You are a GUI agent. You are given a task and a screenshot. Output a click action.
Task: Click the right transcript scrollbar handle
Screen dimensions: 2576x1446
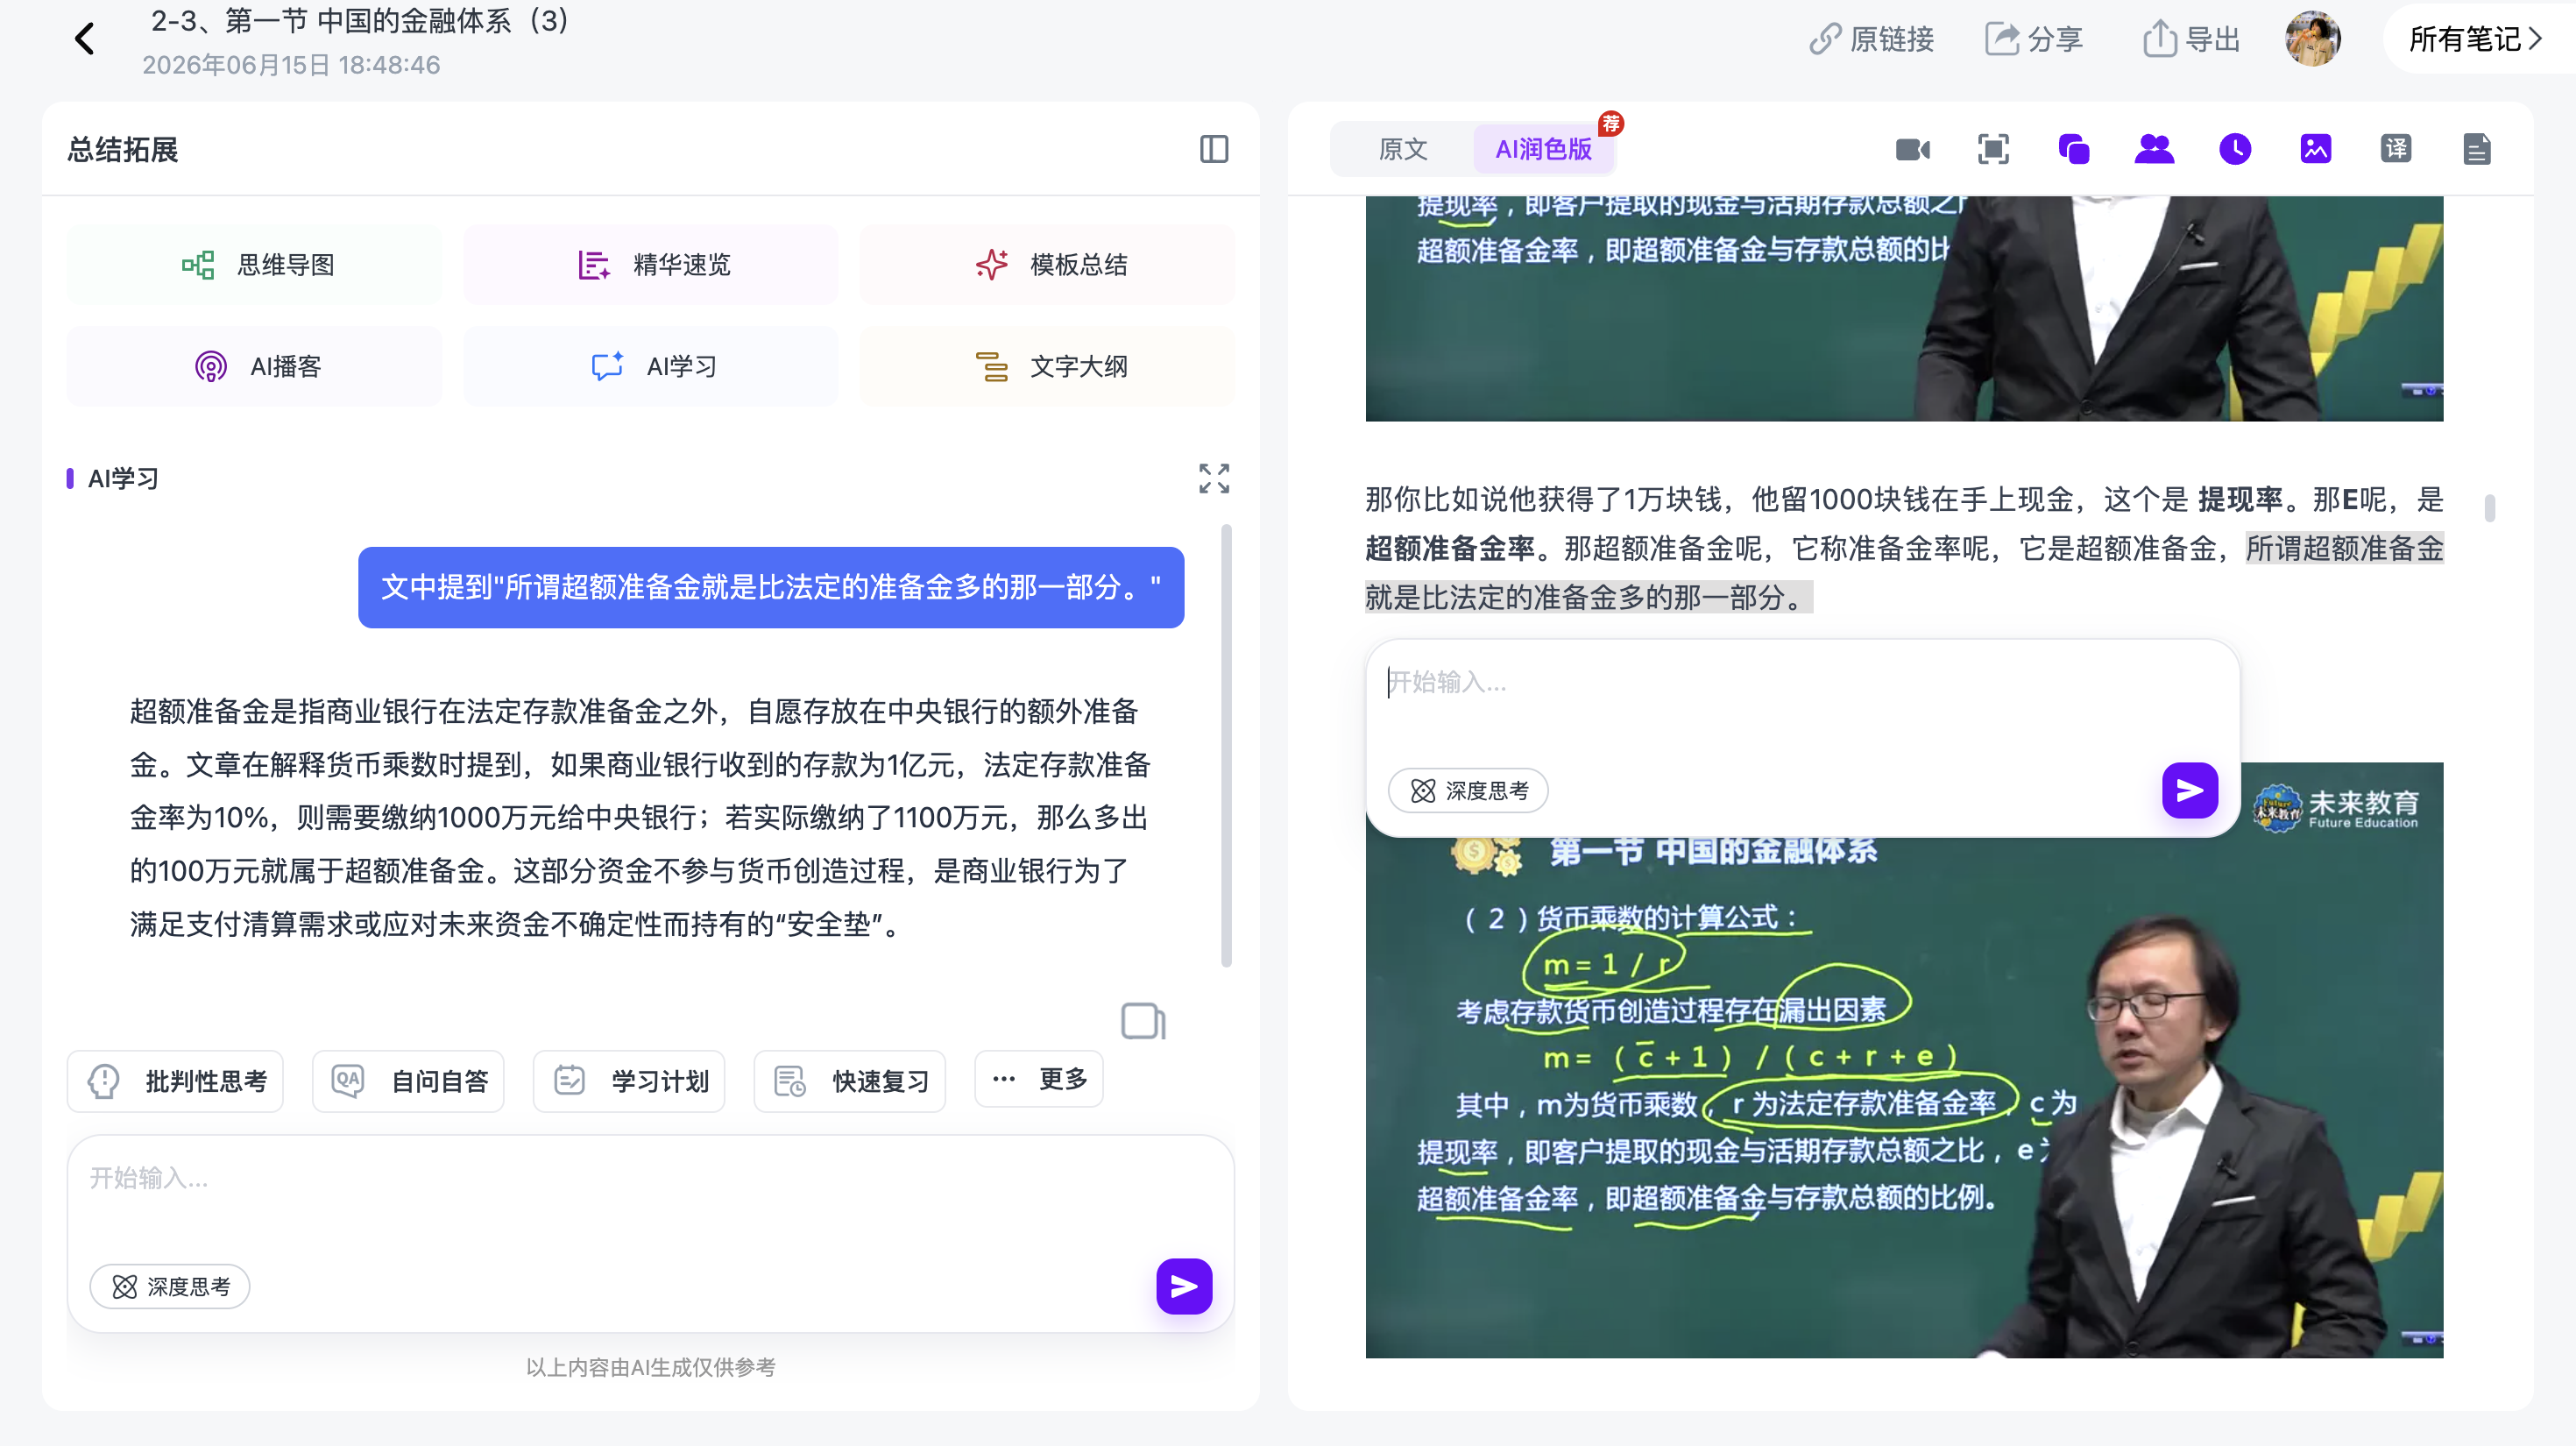(x=2490, y=508)
